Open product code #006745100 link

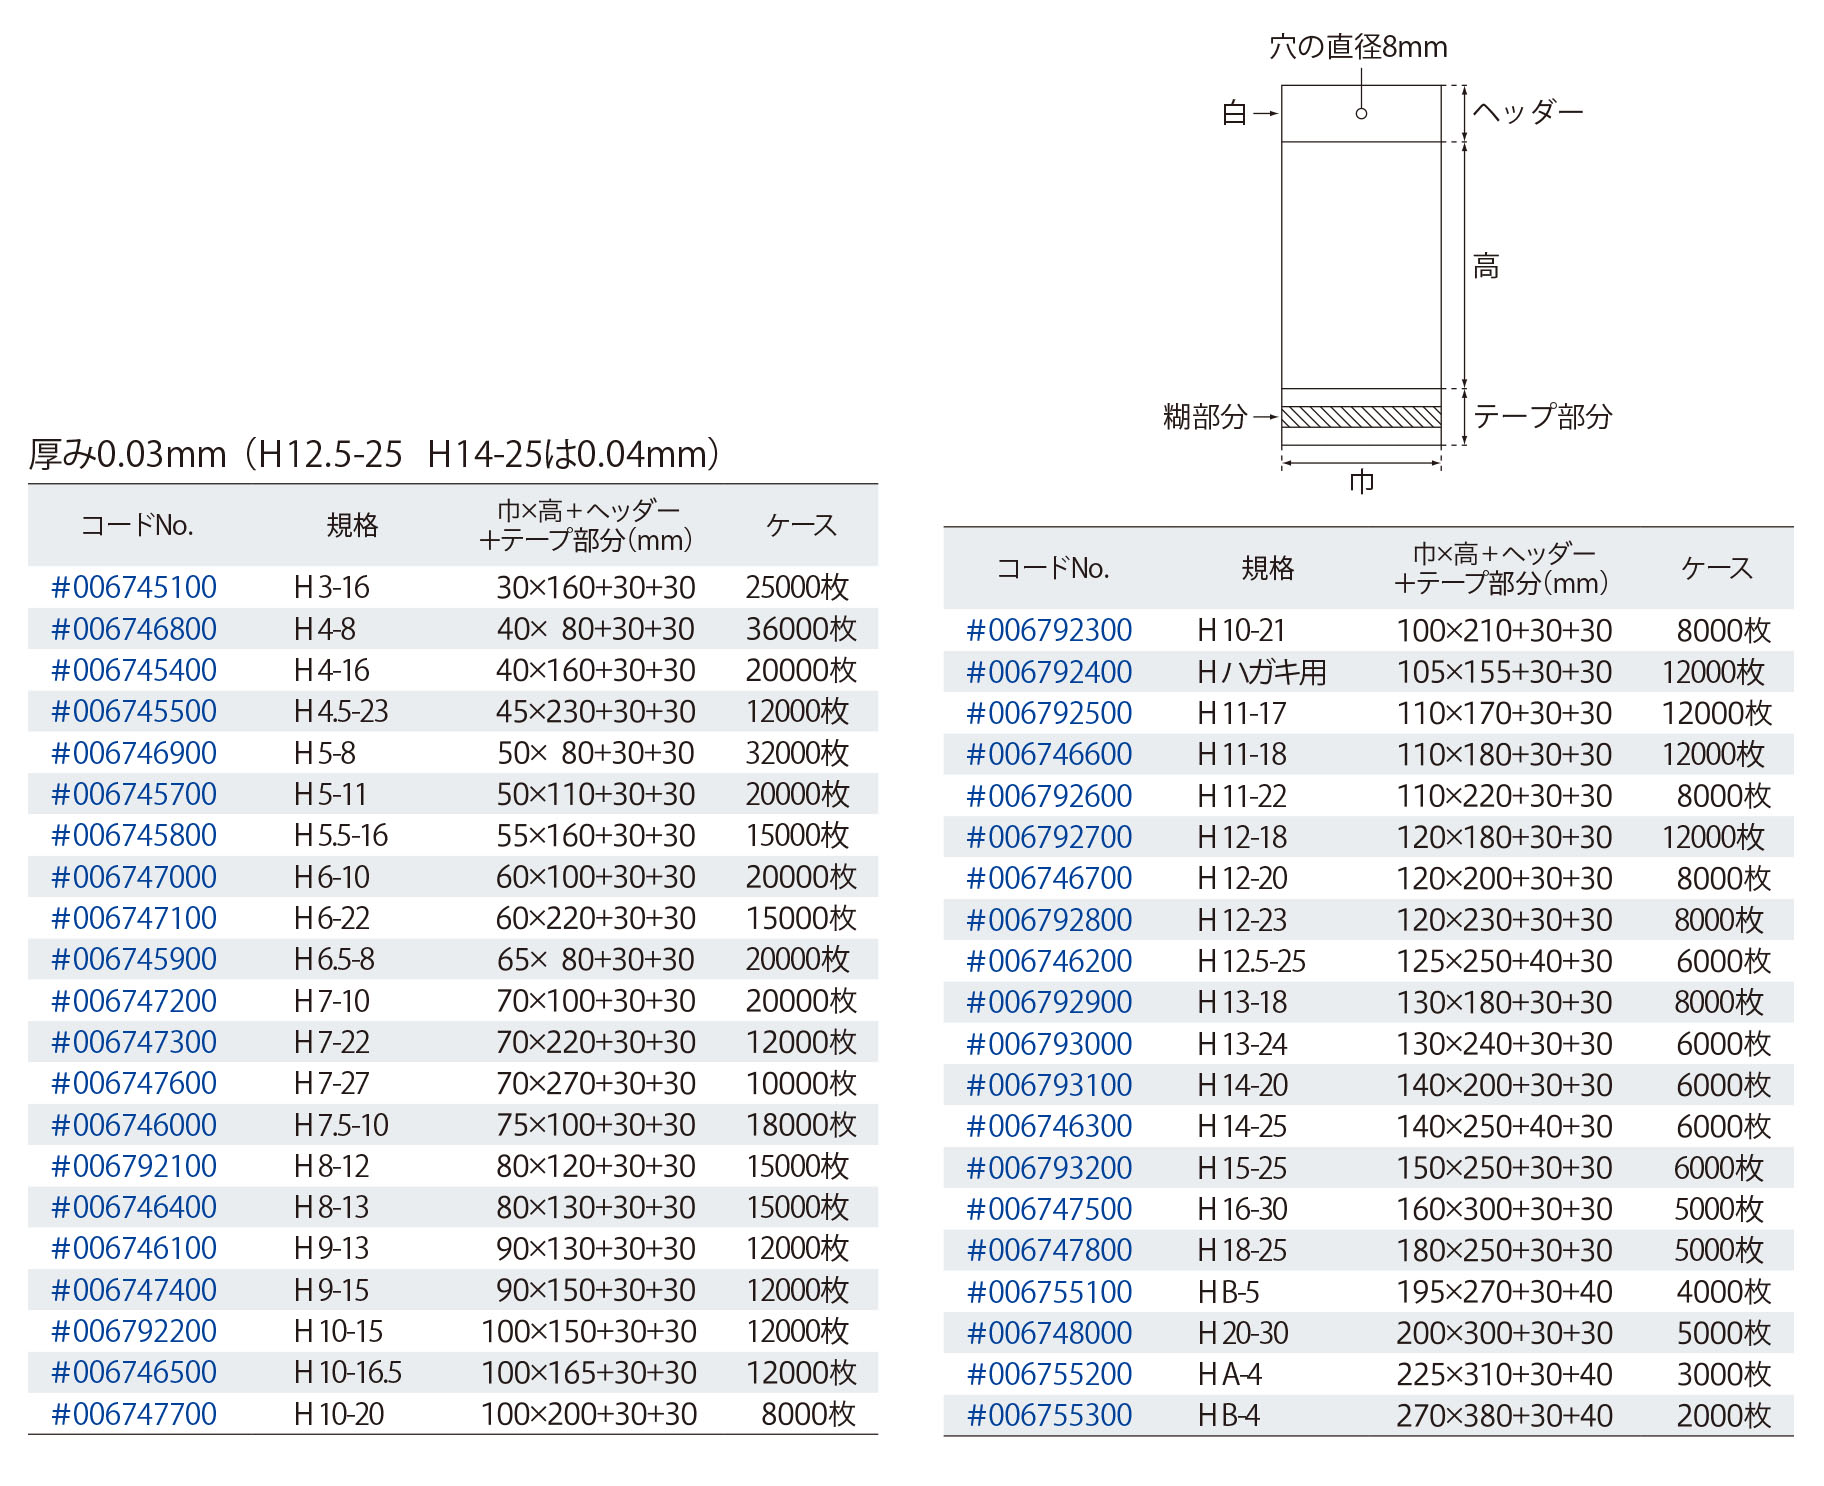click(x=134, y=587)
